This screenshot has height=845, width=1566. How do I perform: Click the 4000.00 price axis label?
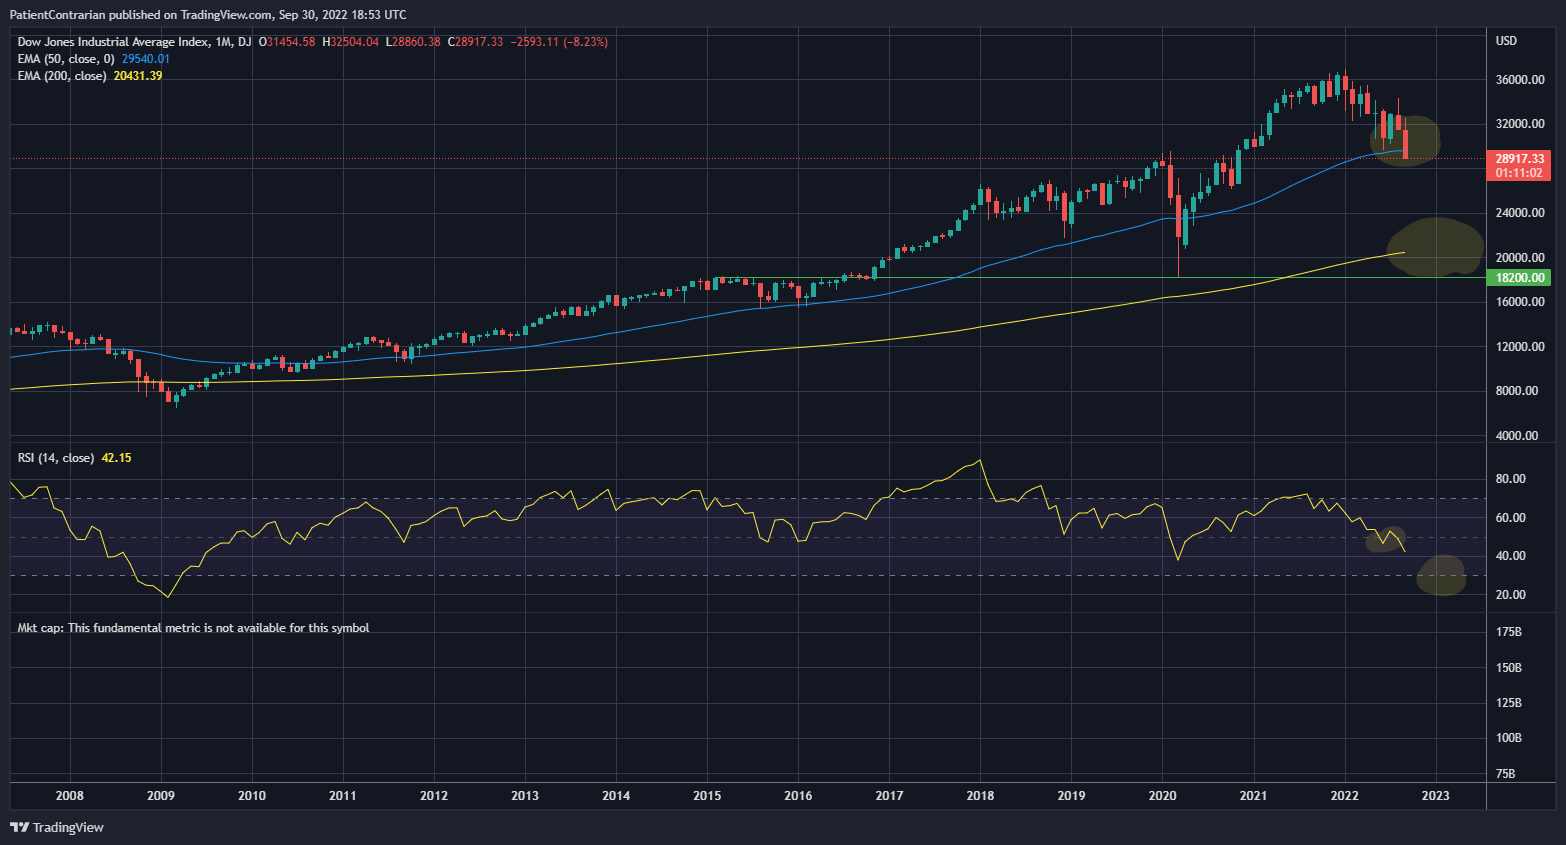[1517, 436]
